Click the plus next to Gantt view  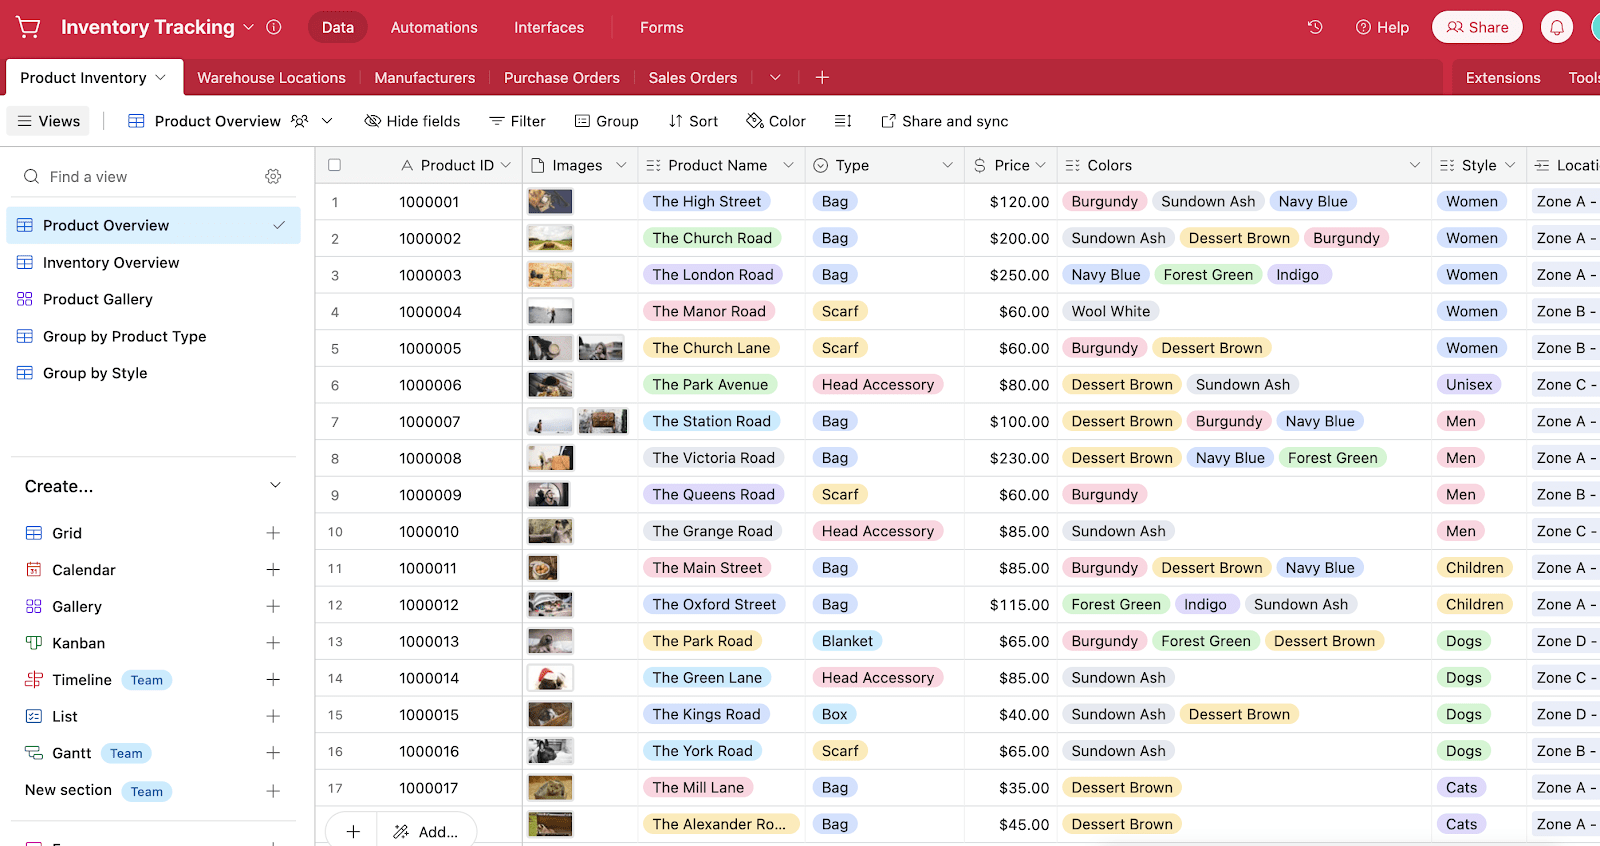tap(273, 753)
